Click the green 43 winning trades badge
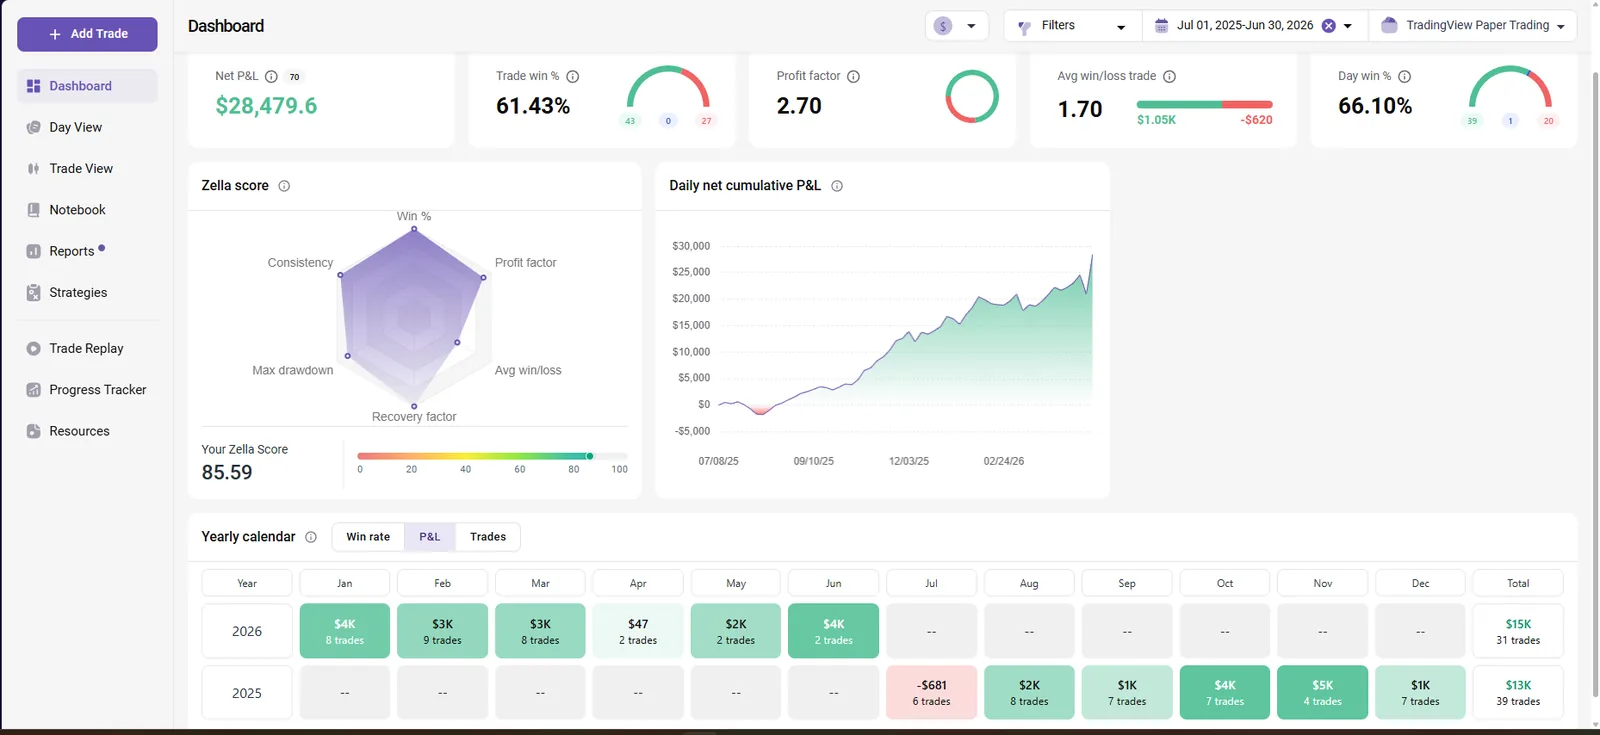 coord(630,121)
